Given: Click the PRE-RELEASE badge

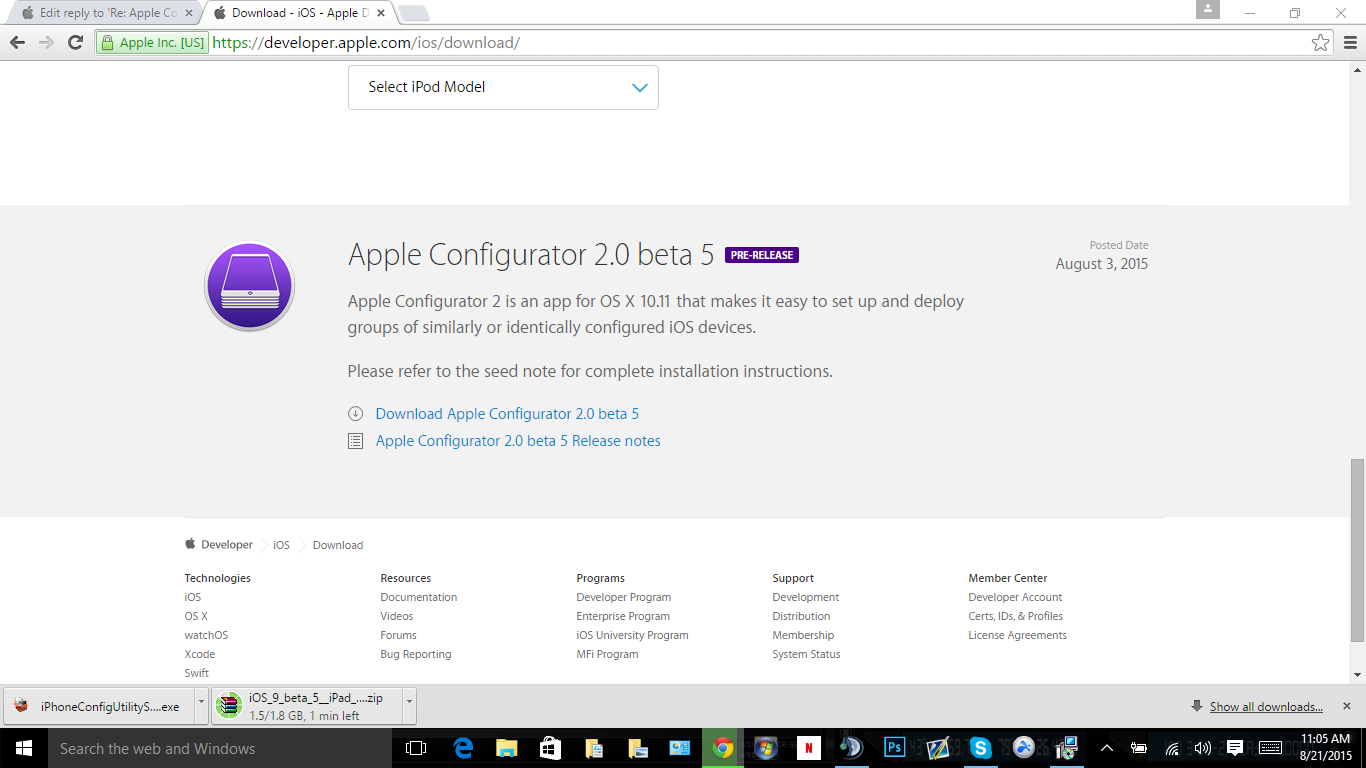Looking at the screenshot, I should click(762, 255).
